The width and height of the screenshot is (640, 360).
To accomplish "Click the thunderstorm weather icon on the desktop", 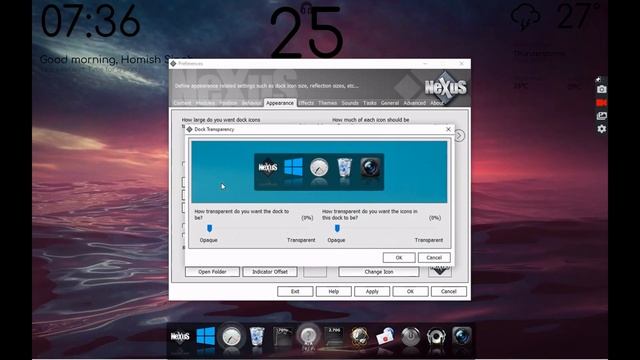I will (526, 17).
